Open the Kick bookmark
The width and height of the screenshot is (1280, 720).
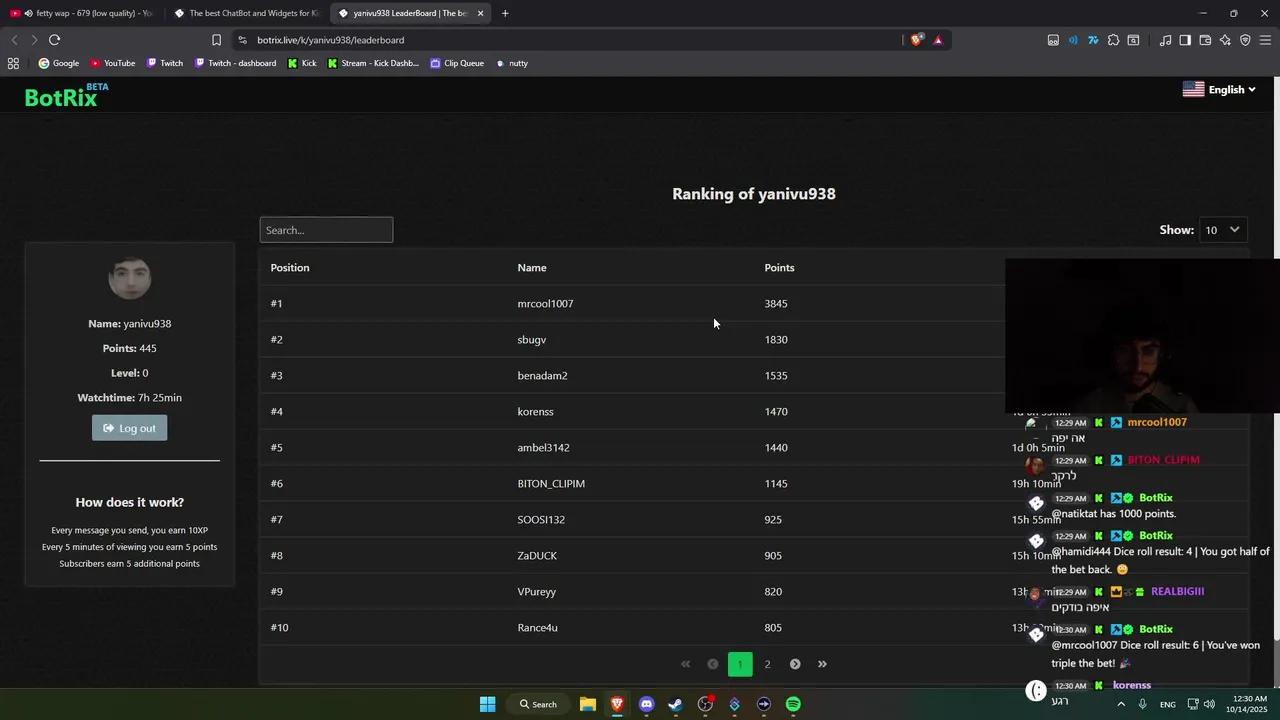[302, 63]
